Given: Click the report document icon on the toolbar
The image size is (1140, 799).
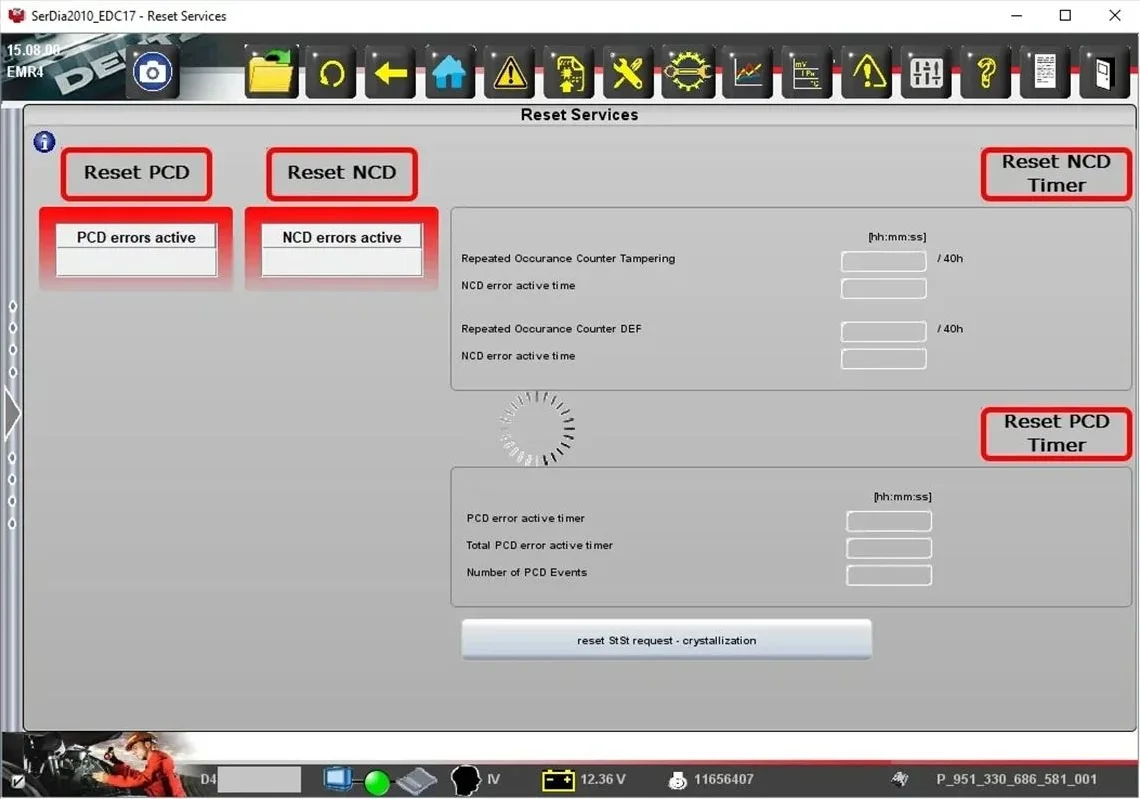Looking at the screenshot, I should 1045,71.
